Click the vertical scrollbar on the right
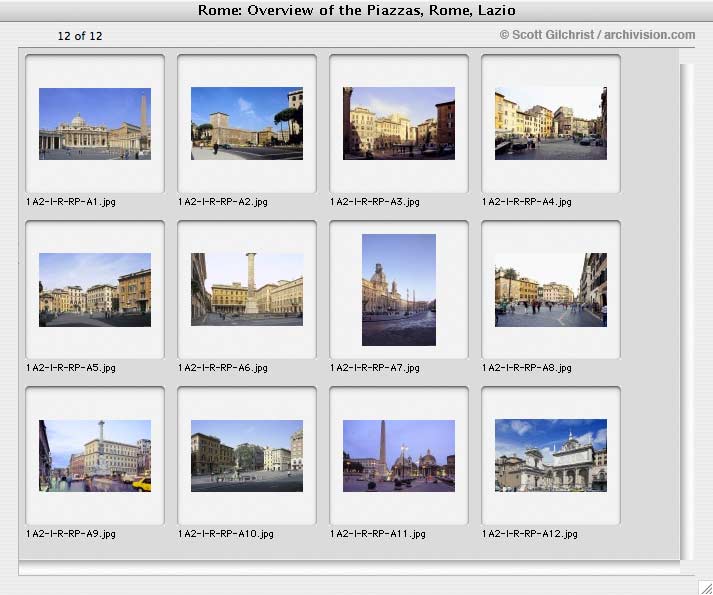 (x=687, y=312)
